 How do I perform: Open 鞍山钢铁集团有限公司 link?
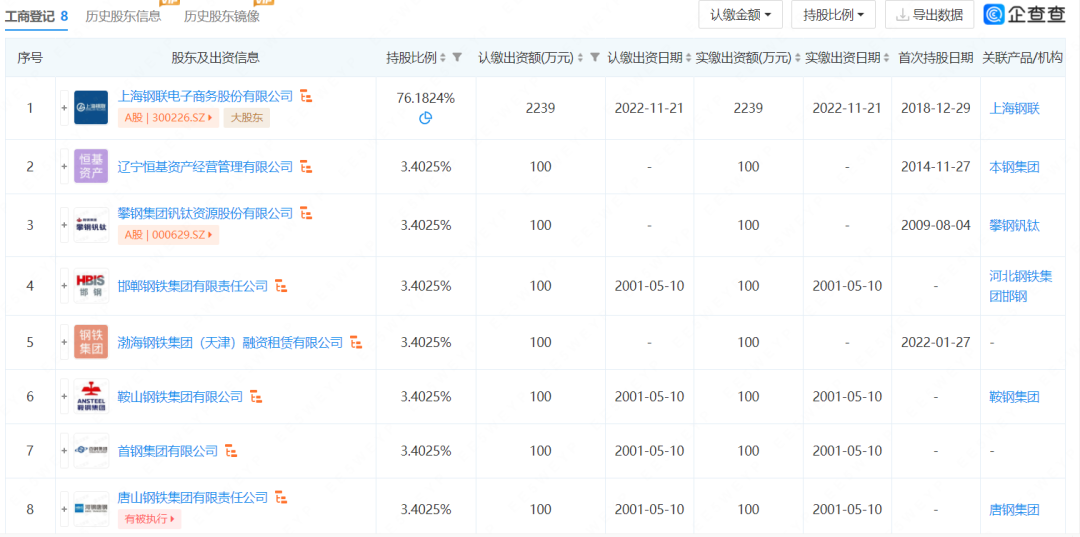181,397
